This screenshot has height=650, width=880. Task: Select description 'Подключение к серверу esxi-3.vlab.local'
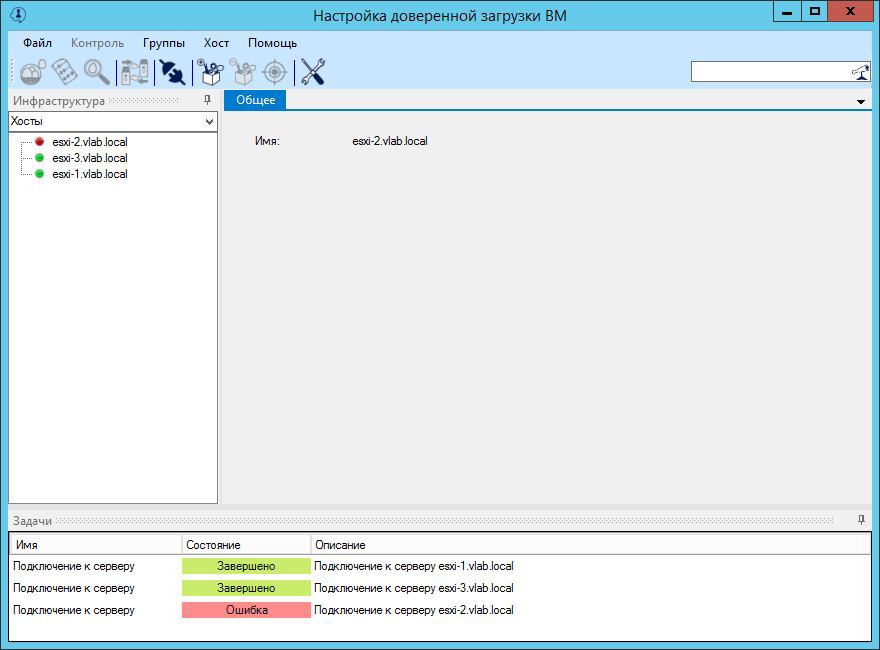point(414,588)
